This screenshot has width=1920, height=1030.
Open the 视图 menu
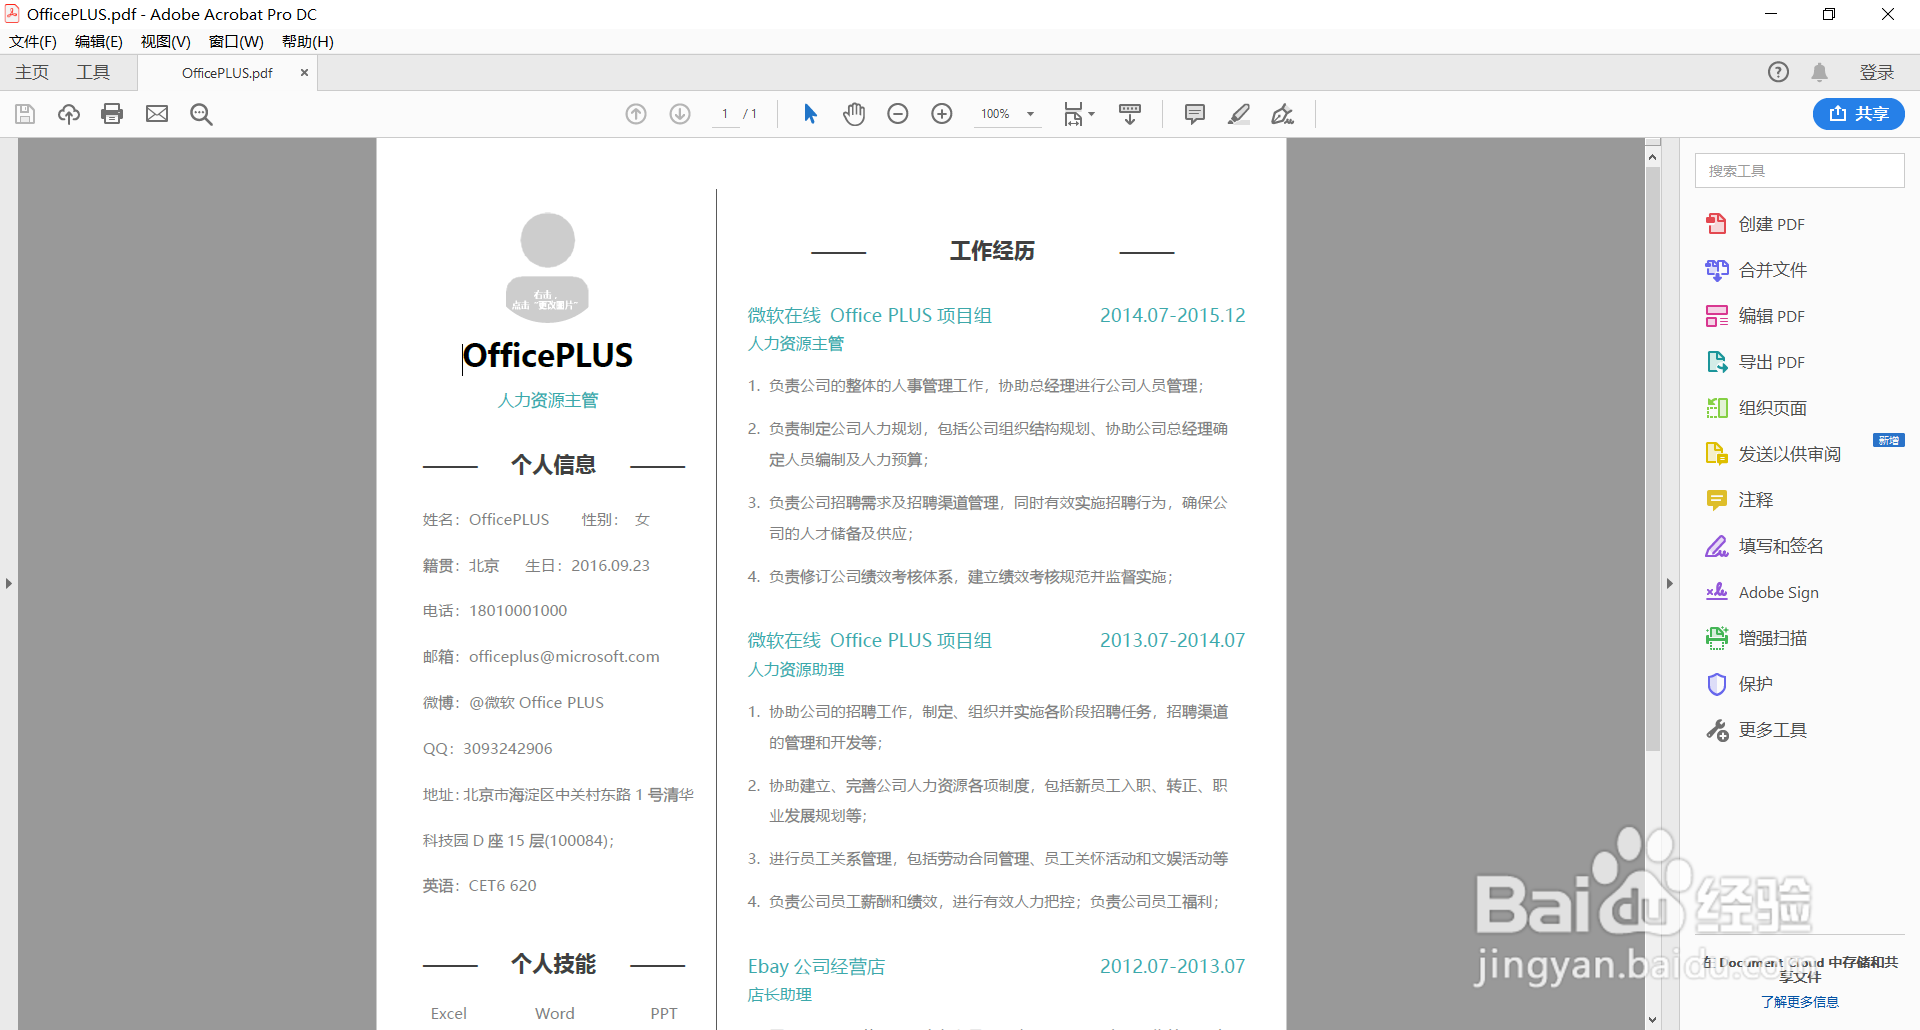click(x=165, y=41)
